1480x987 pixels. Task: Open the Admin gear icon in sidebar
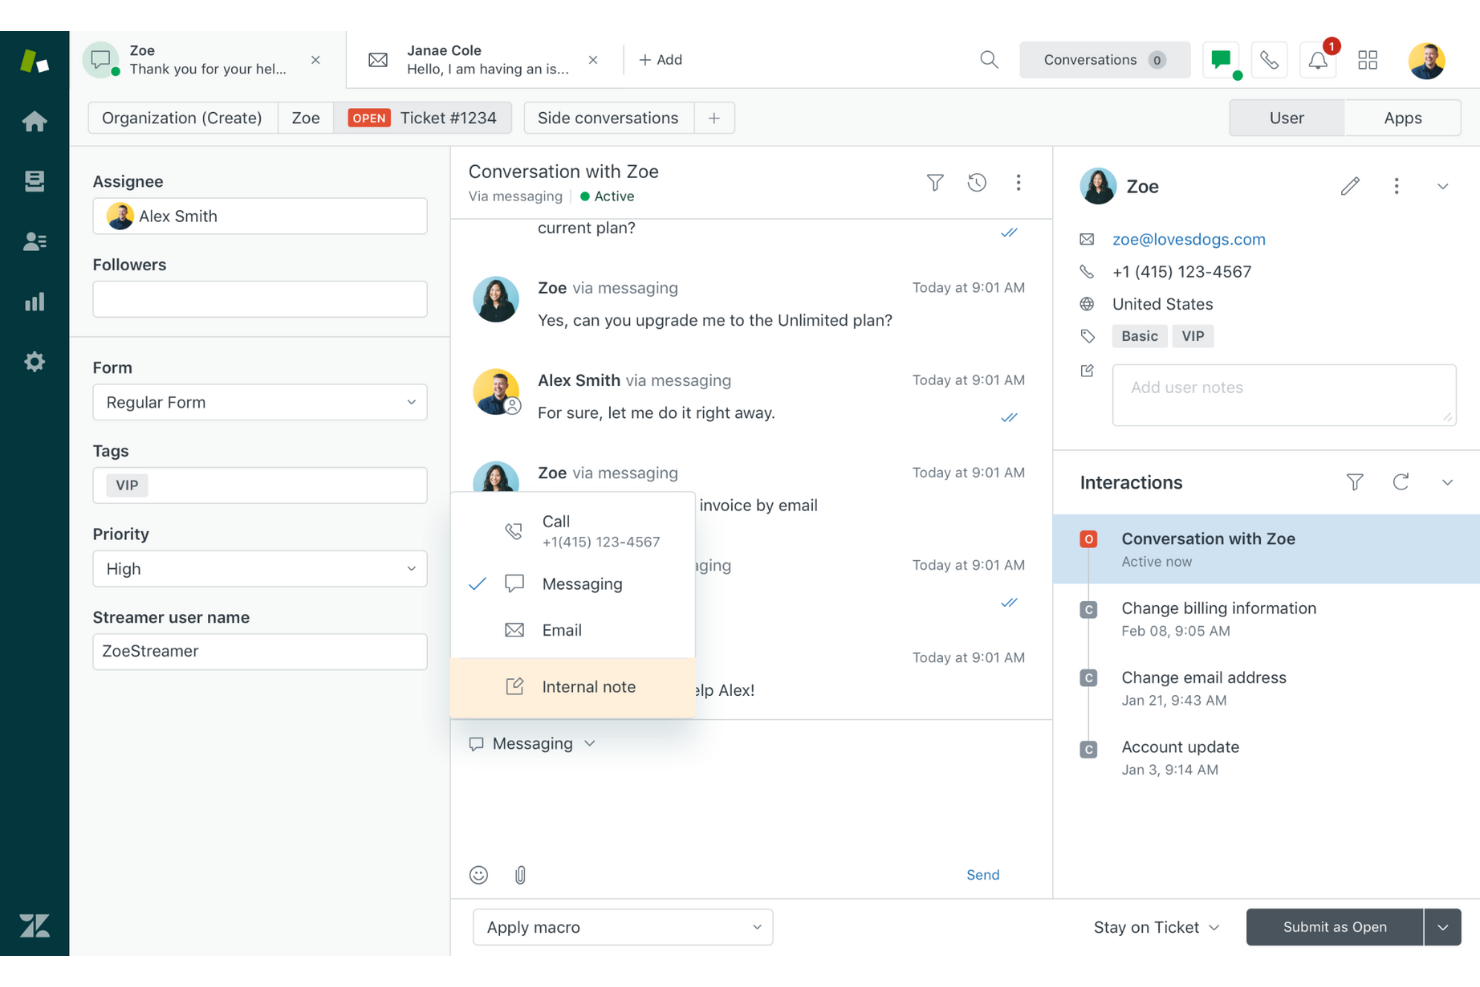(34, 362)
